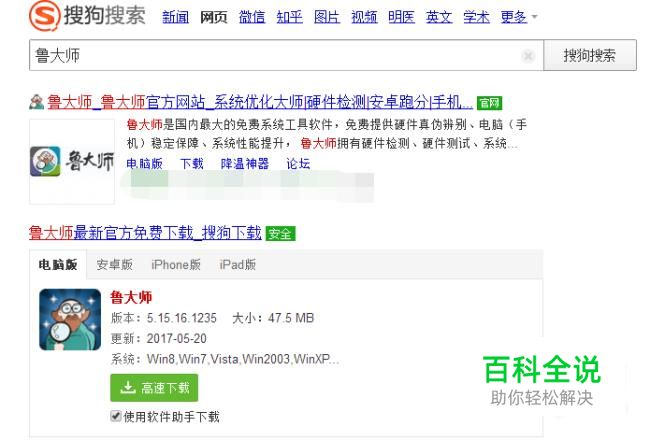The width and height of the screenshot is (650, 441).
Task: Click the update date 2017-05-20
Action: pyautogui.click(x=177, y=339)
